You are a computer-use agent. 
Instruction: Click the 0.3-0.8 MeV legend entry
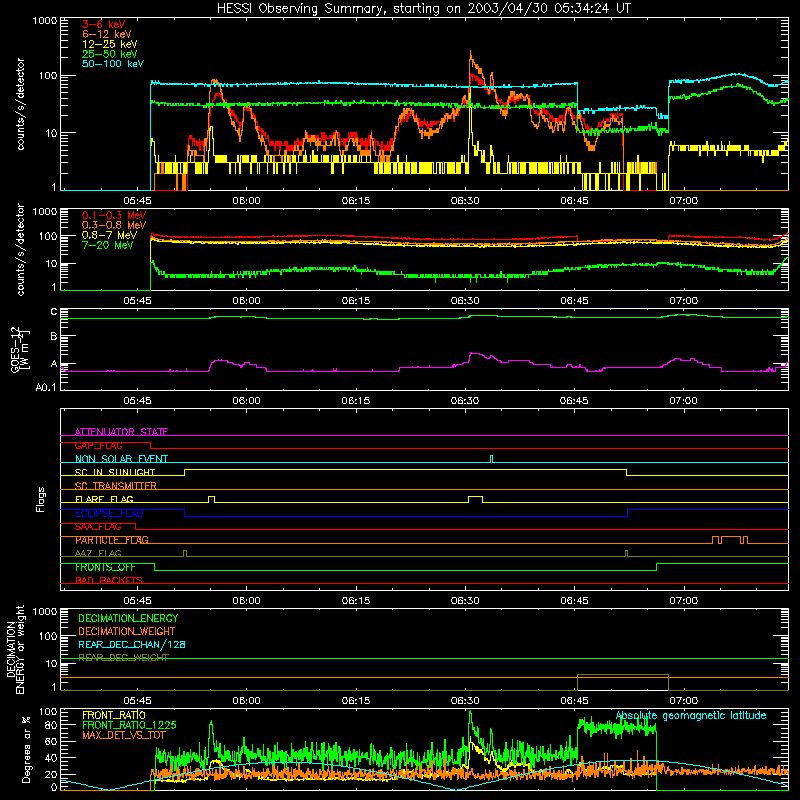114,225
